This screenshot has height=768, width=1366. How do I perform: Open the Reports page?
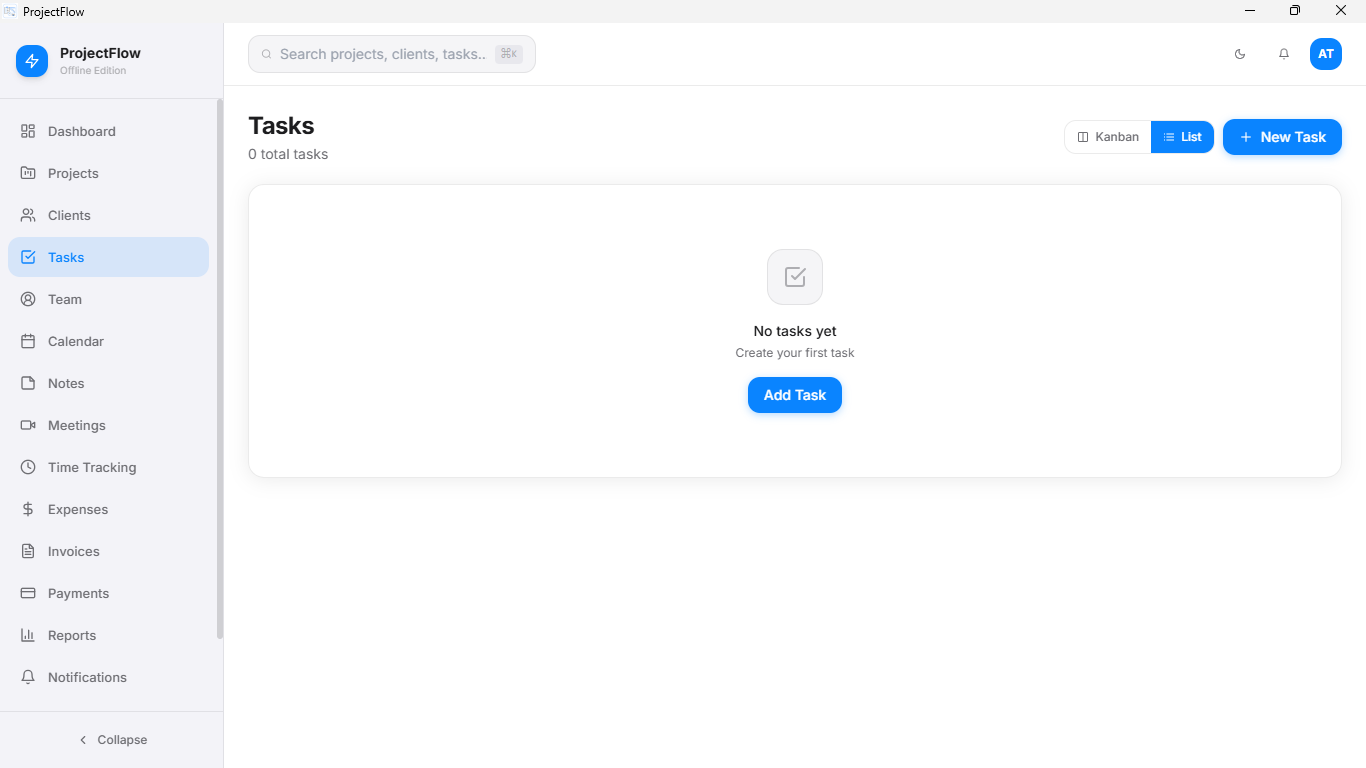108,635
